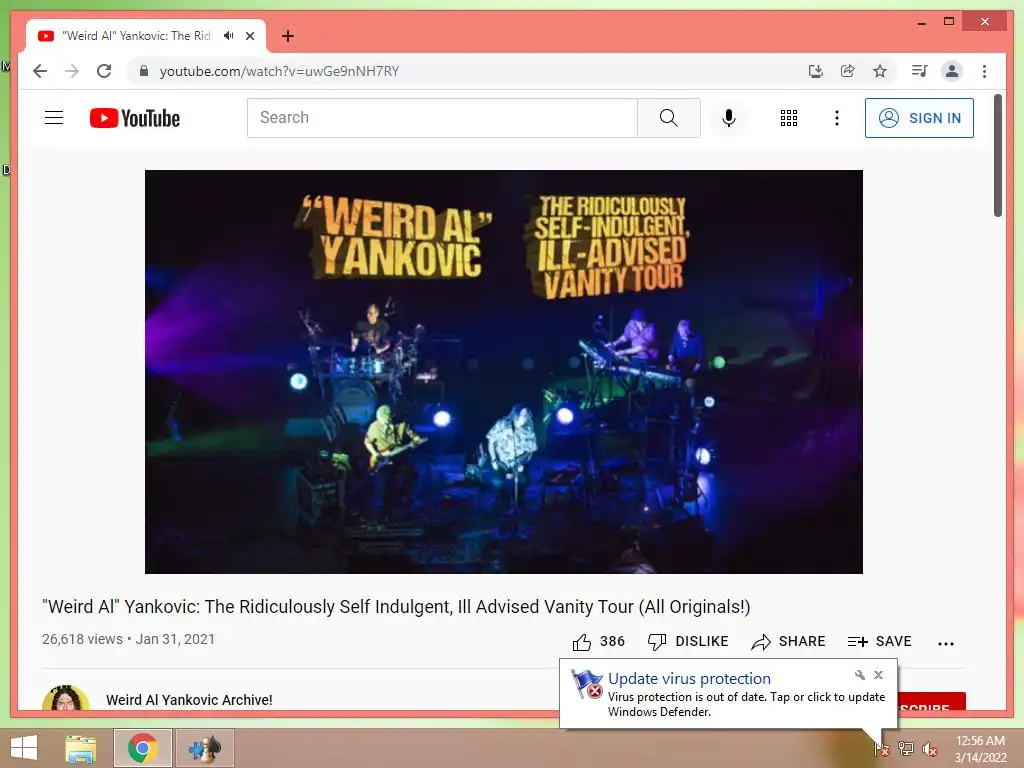Open more actions ellipsis under video

[946, 643]
